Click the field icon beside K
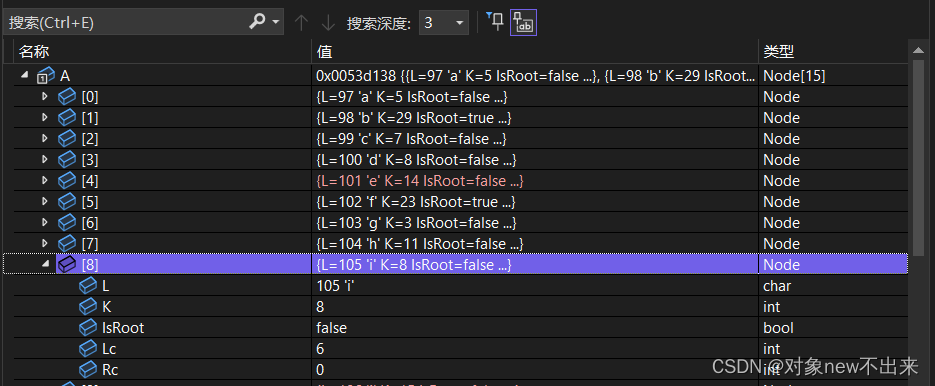Screen dimensions: 935x386 click(88, 307)
